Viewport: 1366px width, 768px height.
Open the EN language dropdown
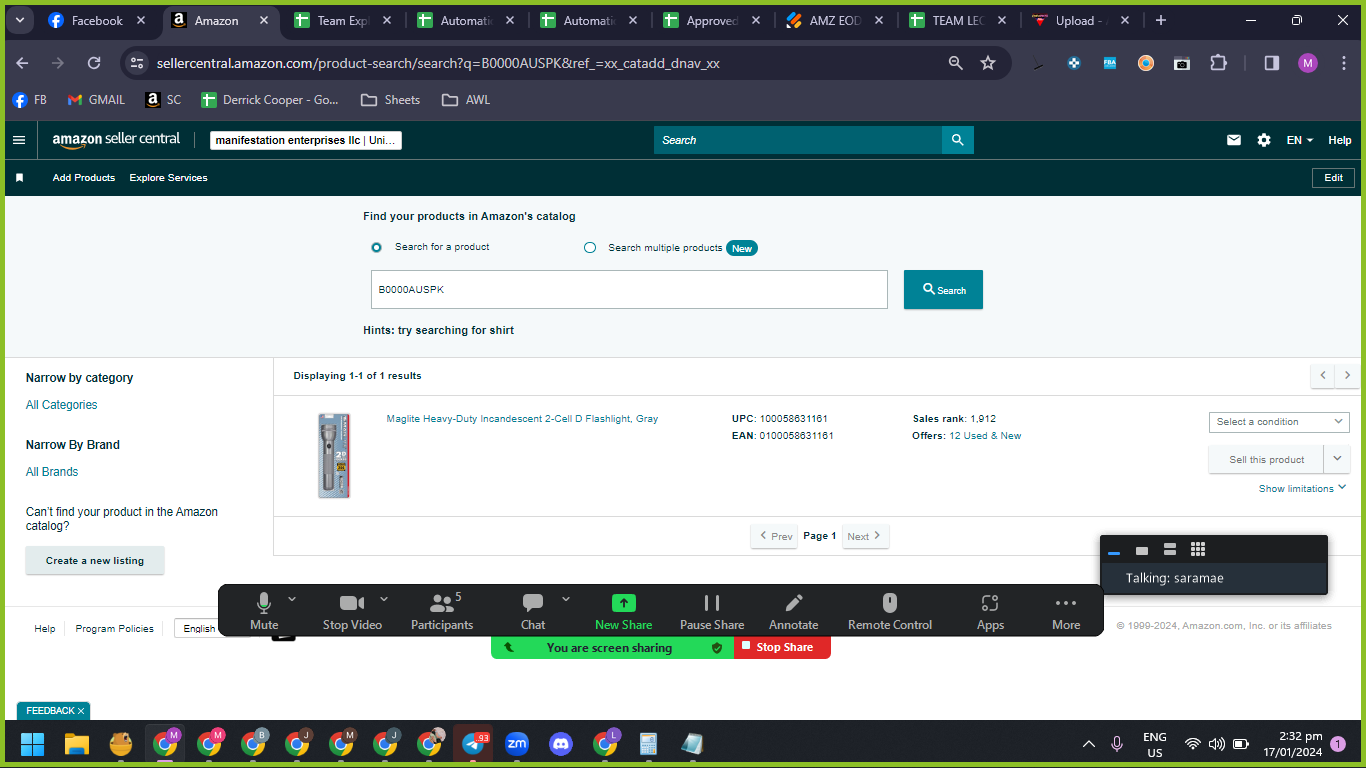[x=1300, y=140]
